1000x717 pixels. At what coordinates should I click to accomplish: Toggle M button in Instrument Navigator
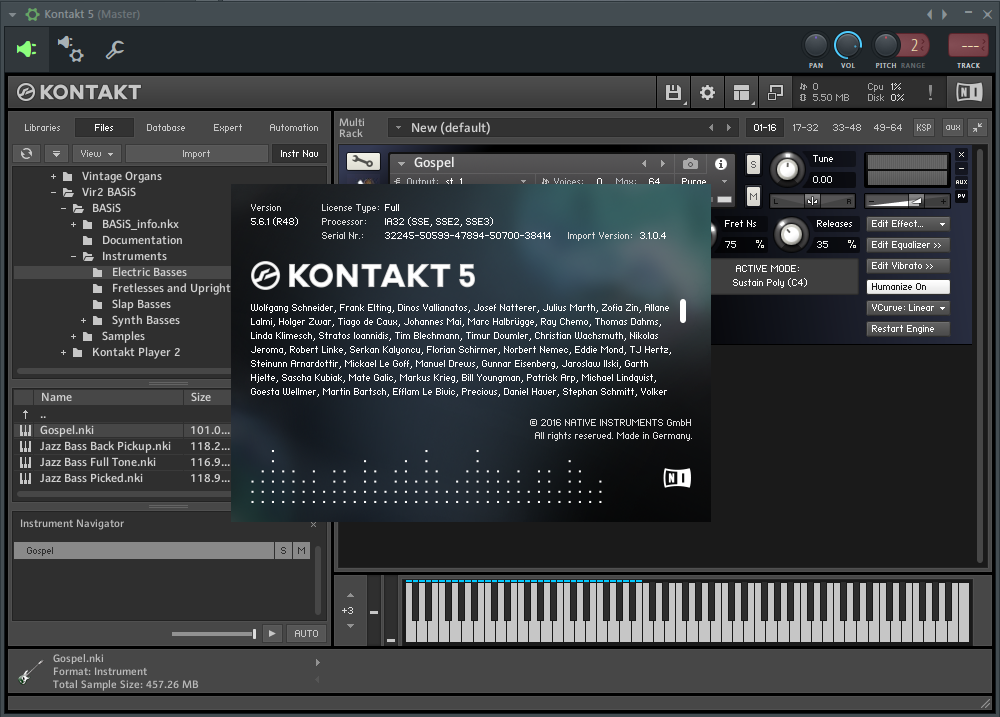point(301,551)
